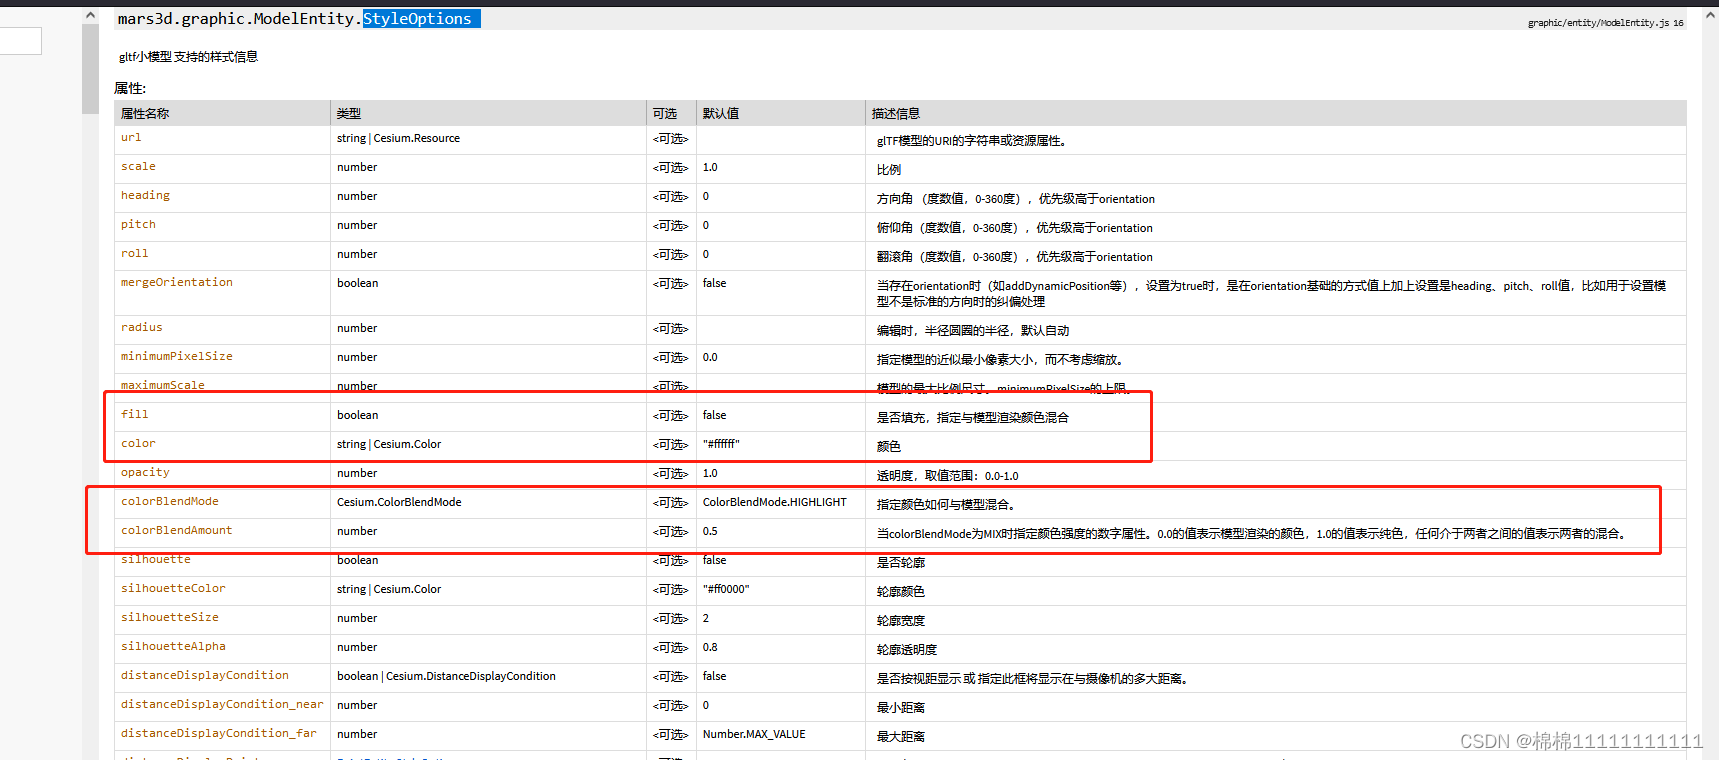1719x760 pixels.
Task: Select the 'colorBlendMode' property name
Action: click(x=170, y=502)
